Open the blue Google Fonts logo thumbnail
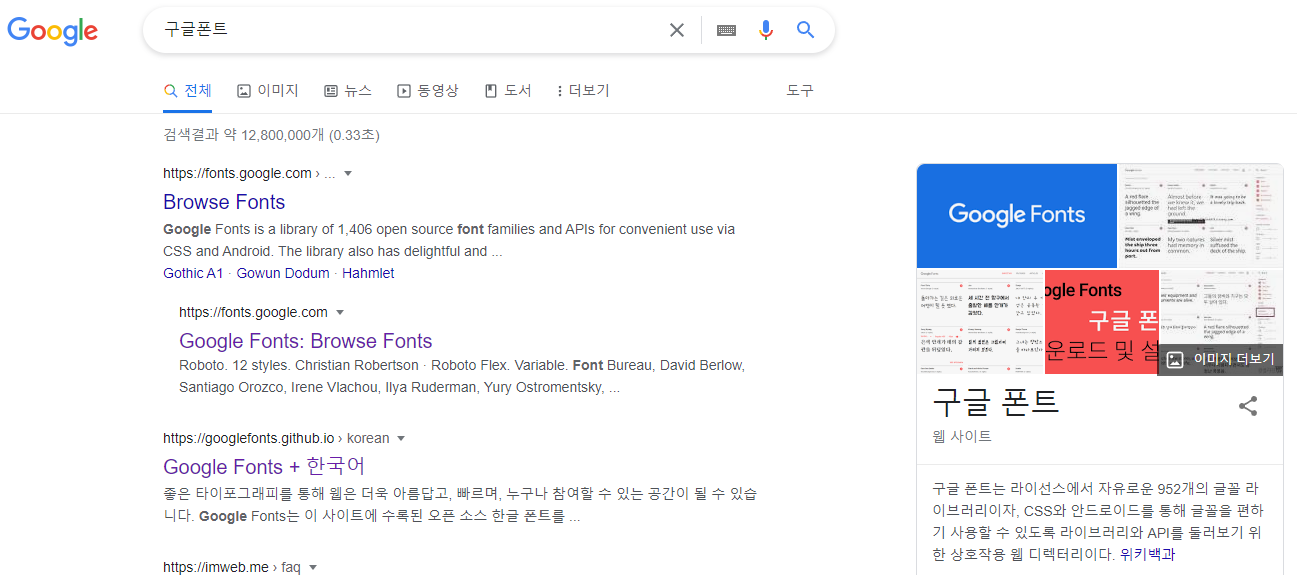The image size is (1297, 575). tap(1016, 214)
